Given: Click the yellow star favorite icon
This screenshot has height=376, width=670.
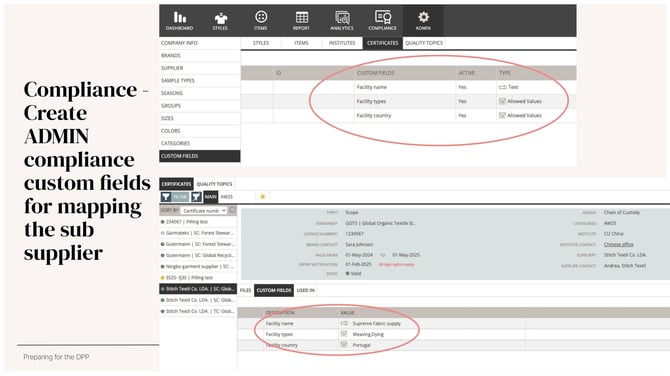Looking at the screenshot, I should click(x=263, y=197).
